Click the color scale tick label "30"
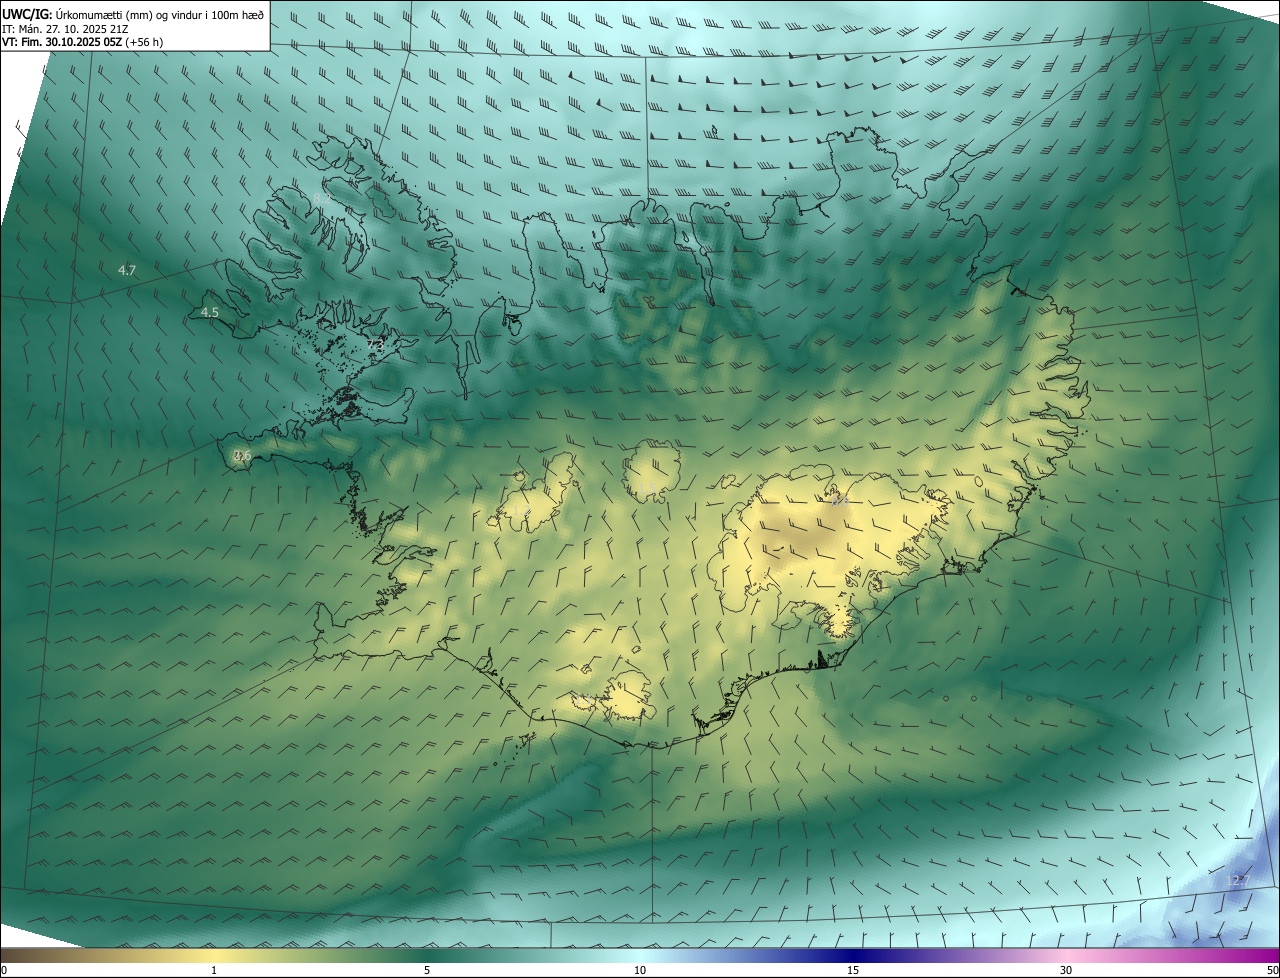 pyautogui.click(x=1066, y=970)
